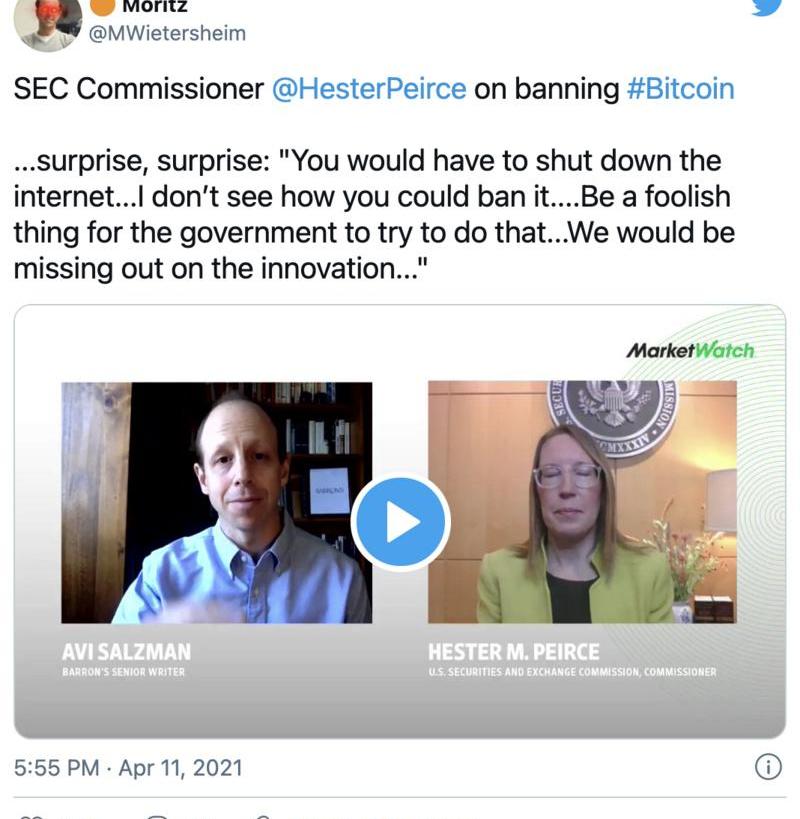Click the AVI SALZMAN name caption
This screenshot has height=819, width=800.
[x=126, y=652]
